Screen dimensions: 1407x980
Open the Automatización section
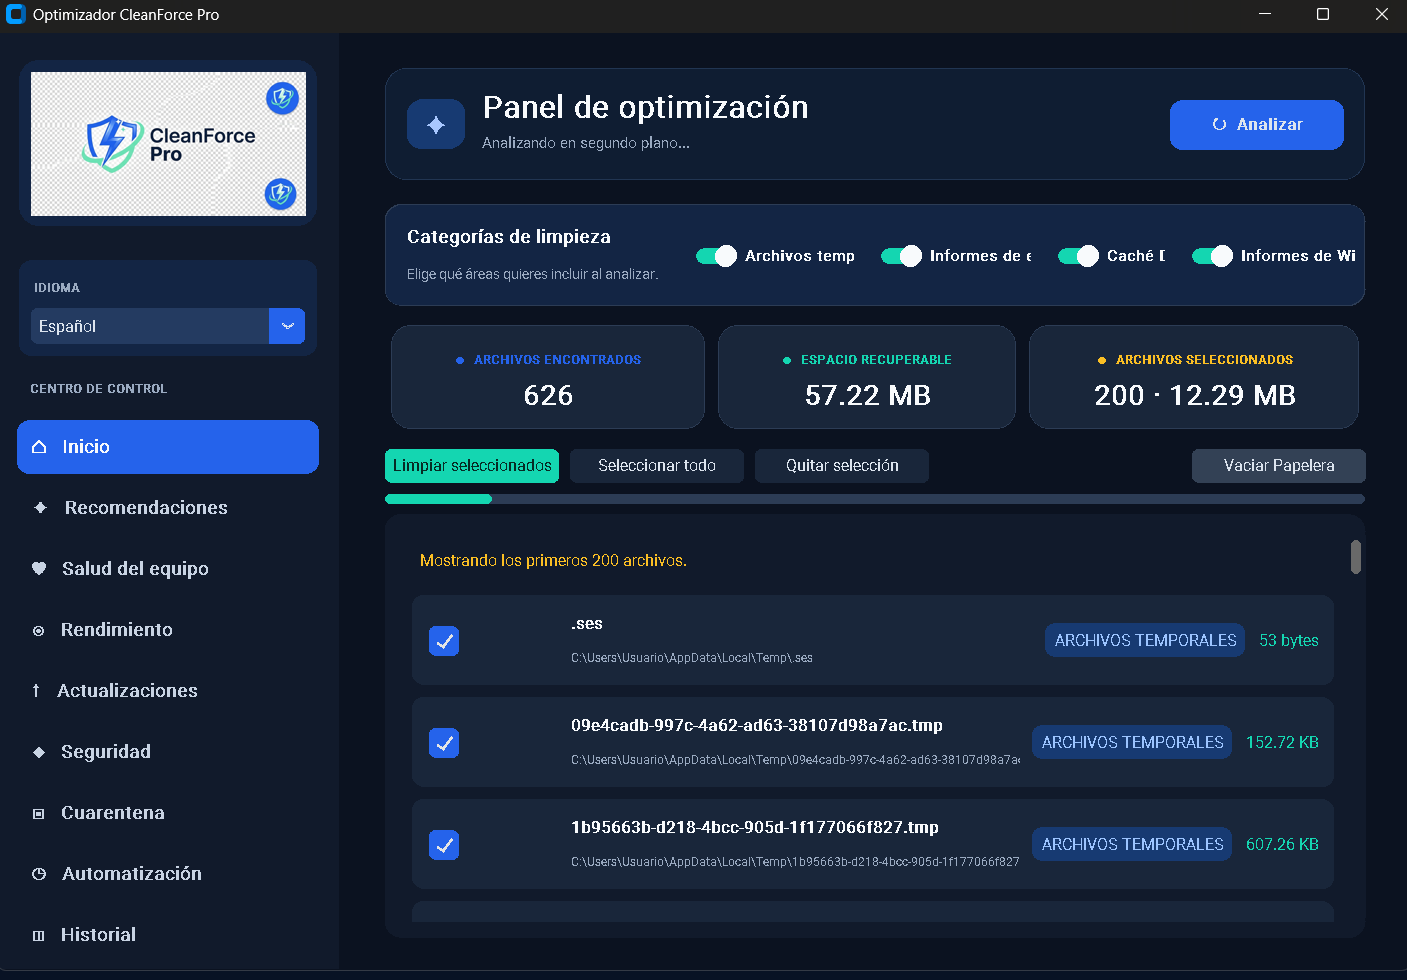[x=168, y=874]
